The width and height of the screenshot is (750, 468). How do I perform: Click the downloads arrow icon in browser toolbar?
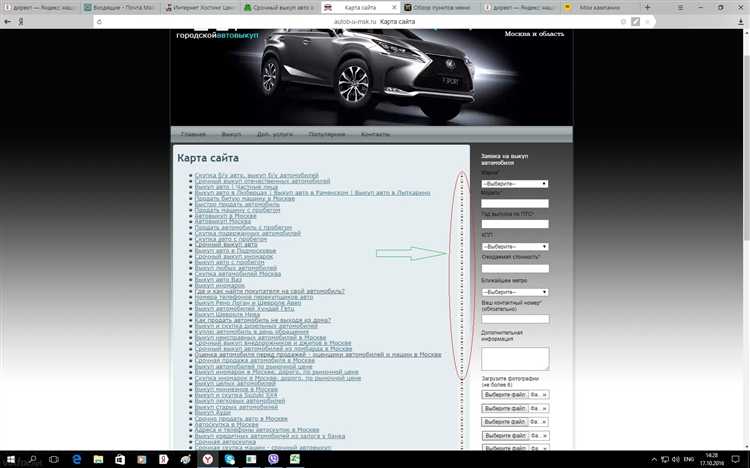[x=738, y=21]
